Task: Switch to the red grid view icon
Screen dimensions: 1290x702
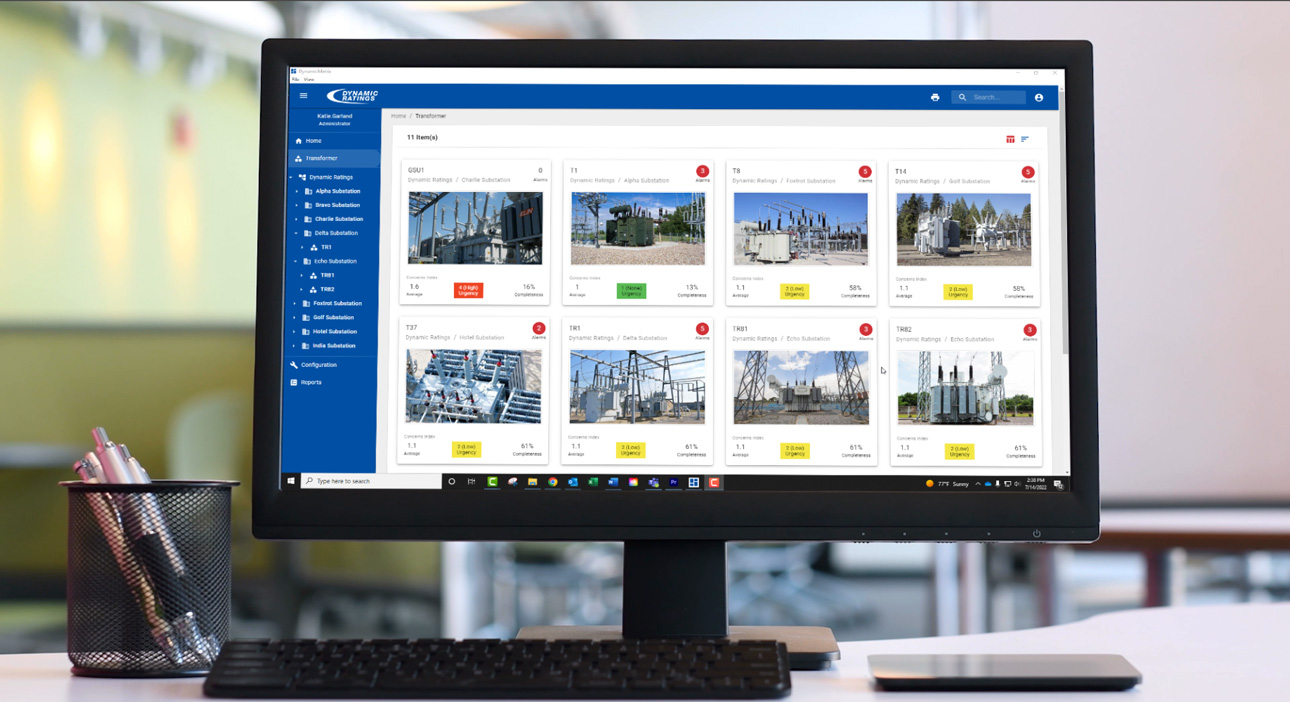Action: pos(1010,139)
